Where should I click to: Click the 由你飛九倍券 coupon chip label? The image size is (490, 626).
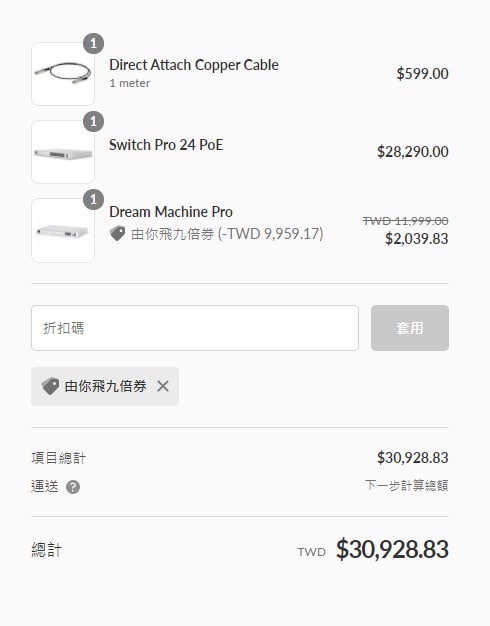click(x=105, y=386)
